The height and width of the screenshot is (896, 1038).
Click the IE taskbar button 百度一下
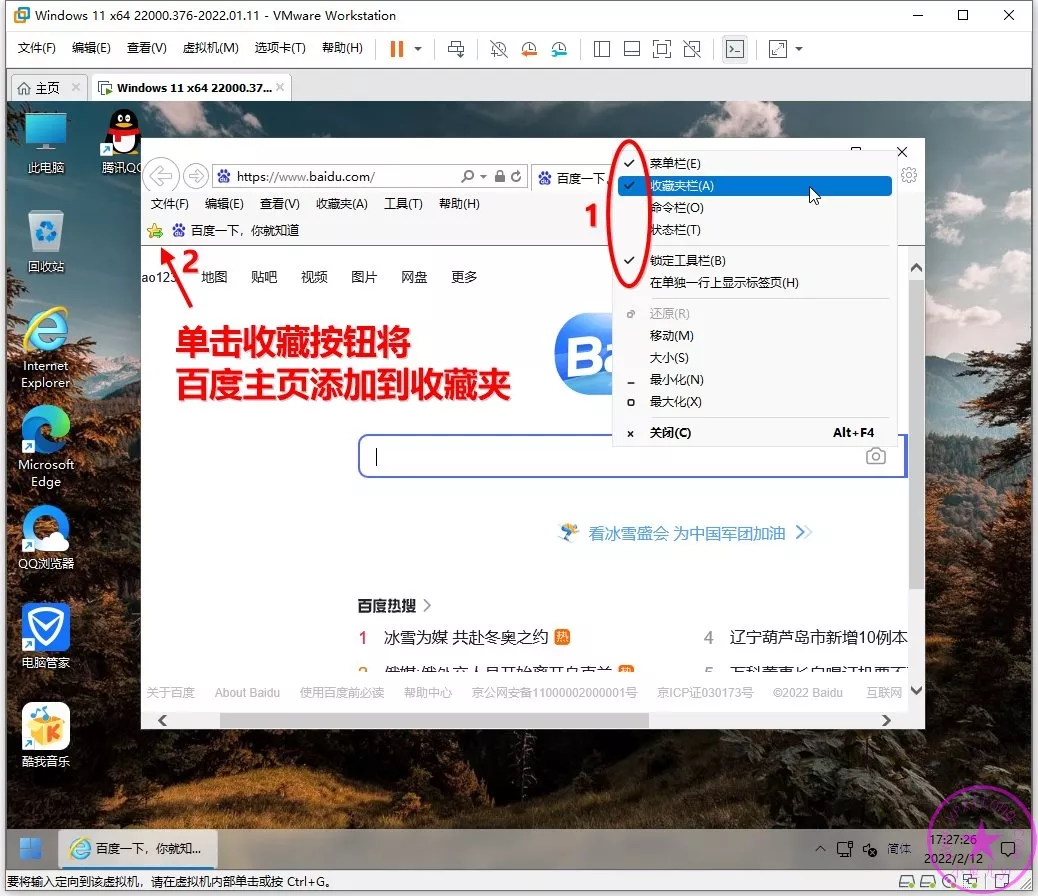pyautogui.click(x=138, y=848)
